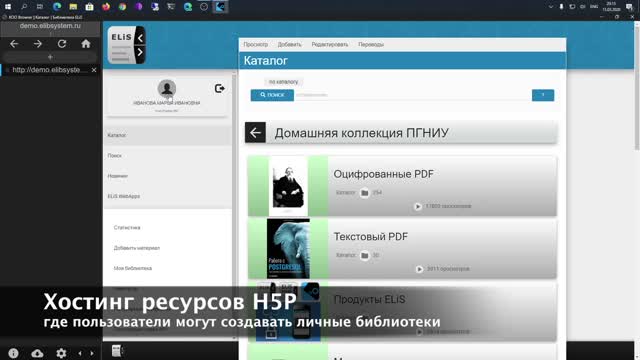Click the calculator-like icon in bottom bar
The height and width of the screenshot is (360, 640).
click(117, 351)
